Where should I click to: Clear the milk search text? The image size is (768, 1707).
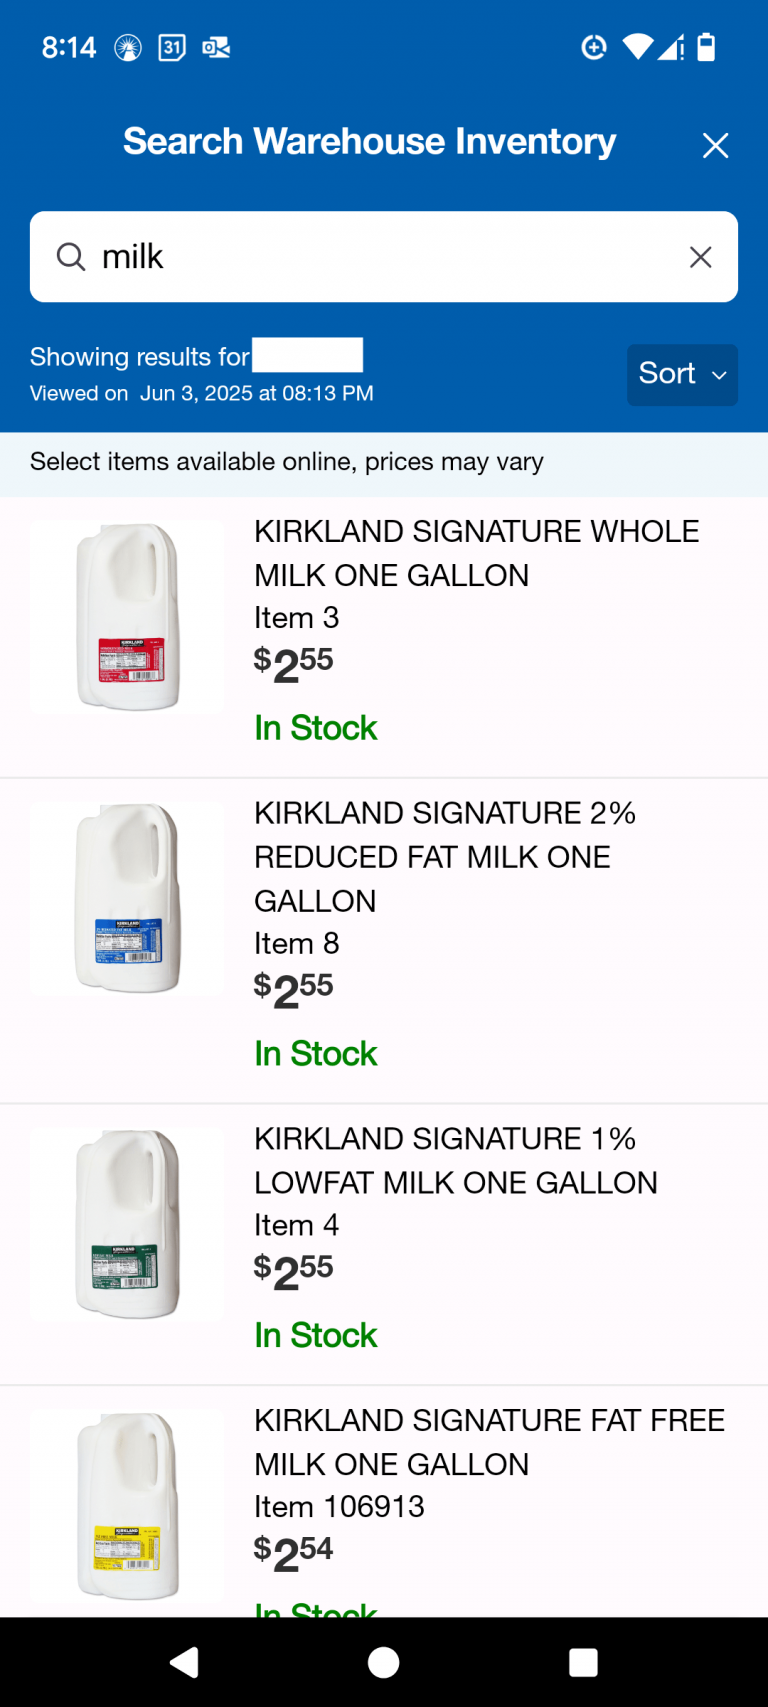[x=700, y=257]
